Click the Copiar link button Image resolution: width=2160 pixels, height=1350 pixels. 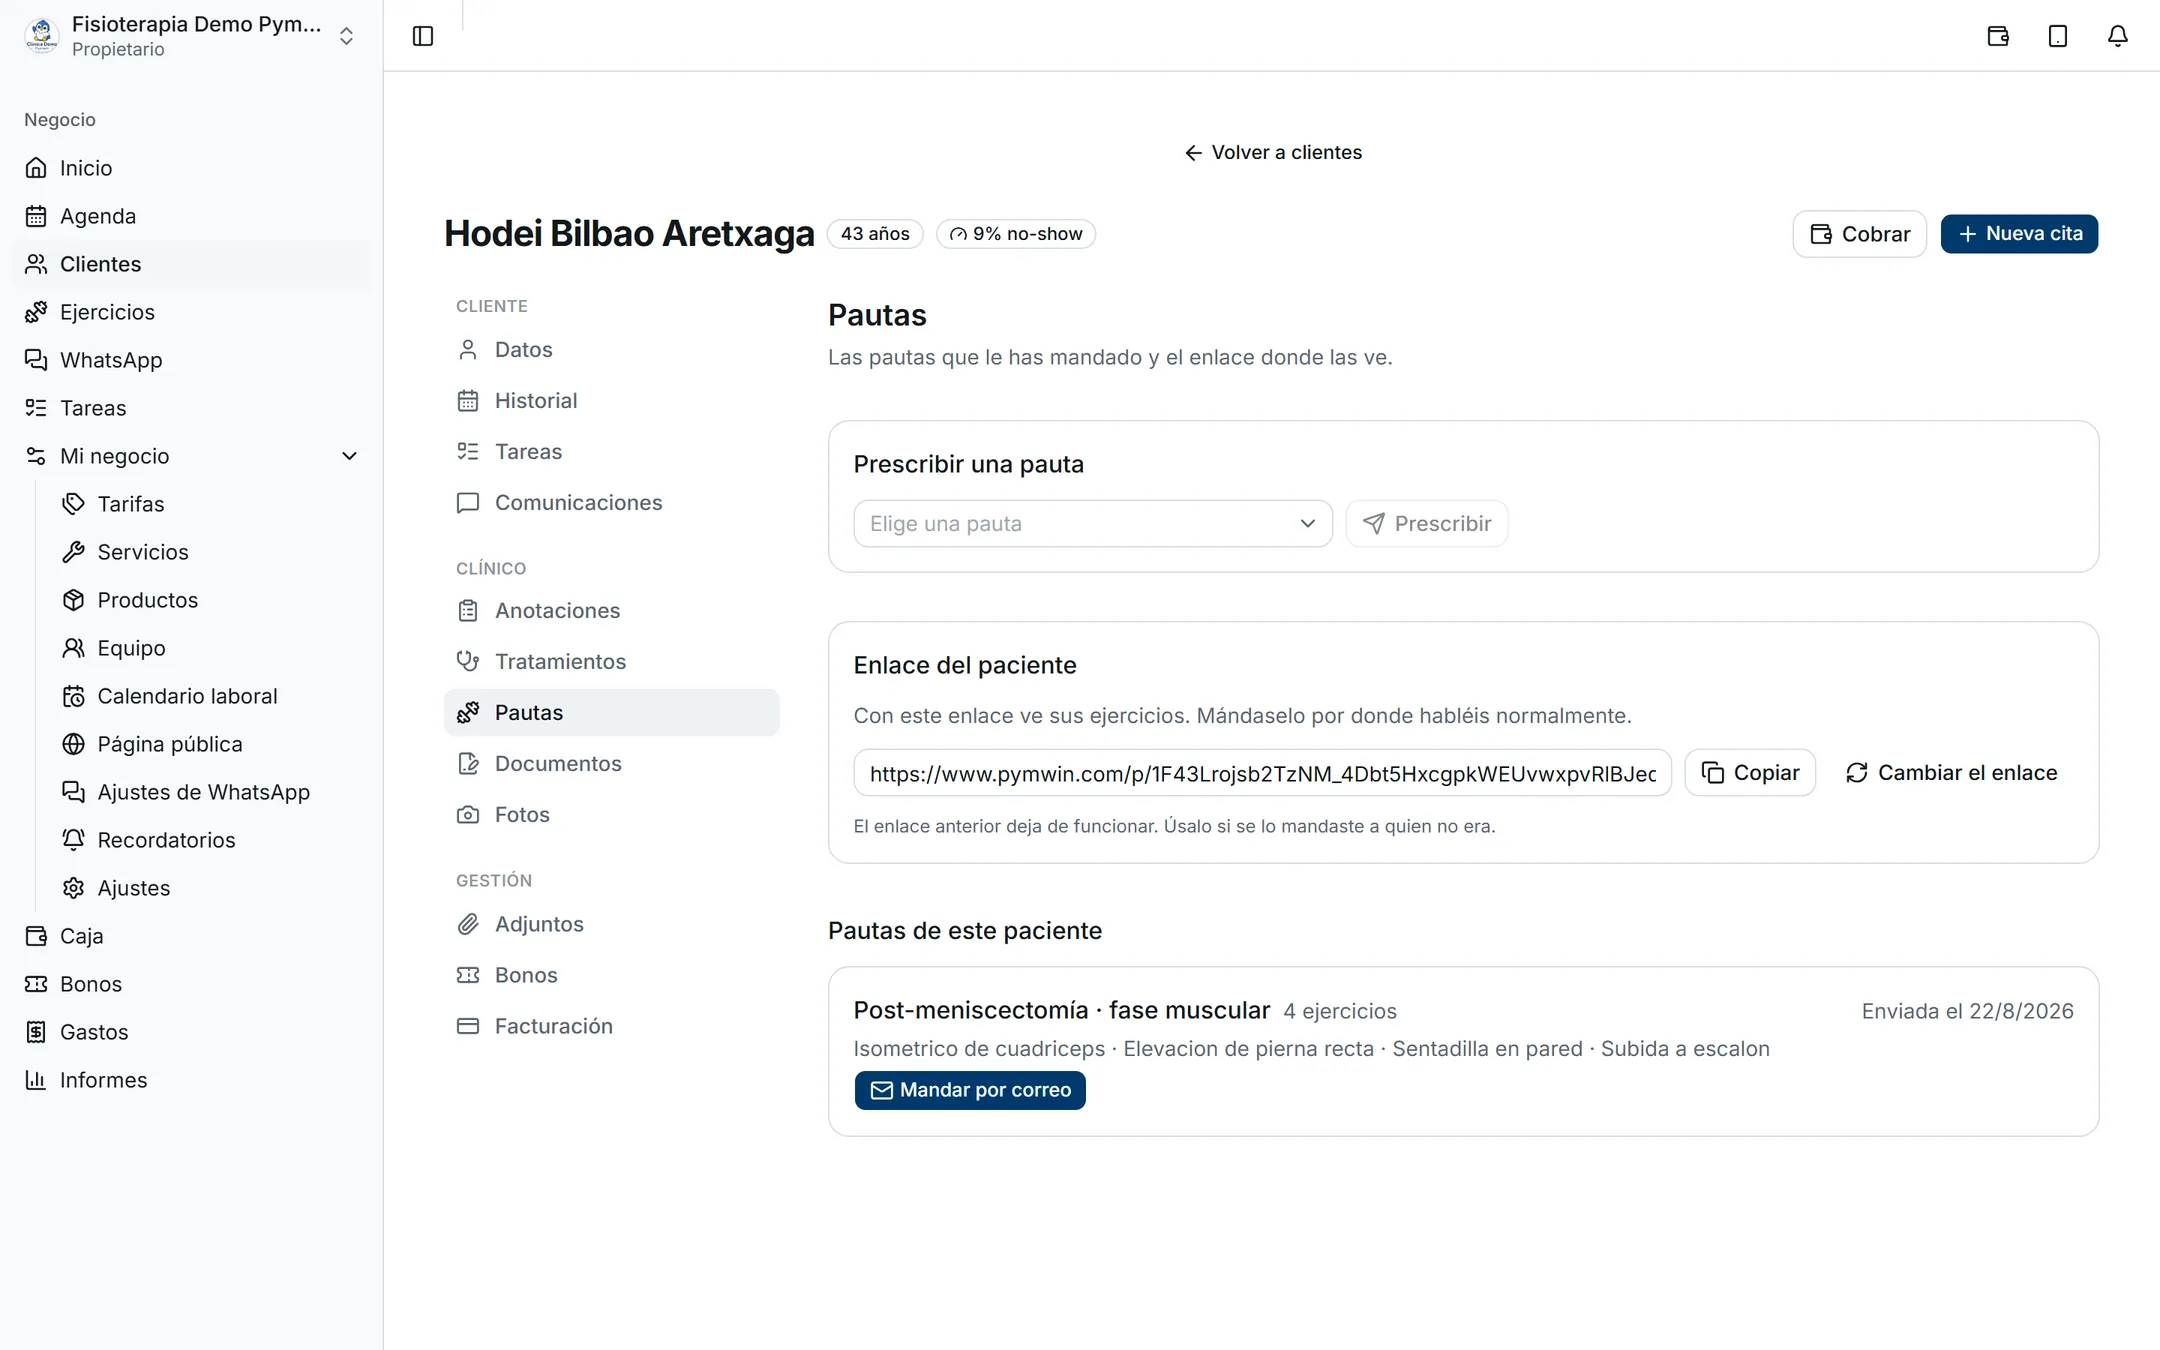tap(1750, 773)
